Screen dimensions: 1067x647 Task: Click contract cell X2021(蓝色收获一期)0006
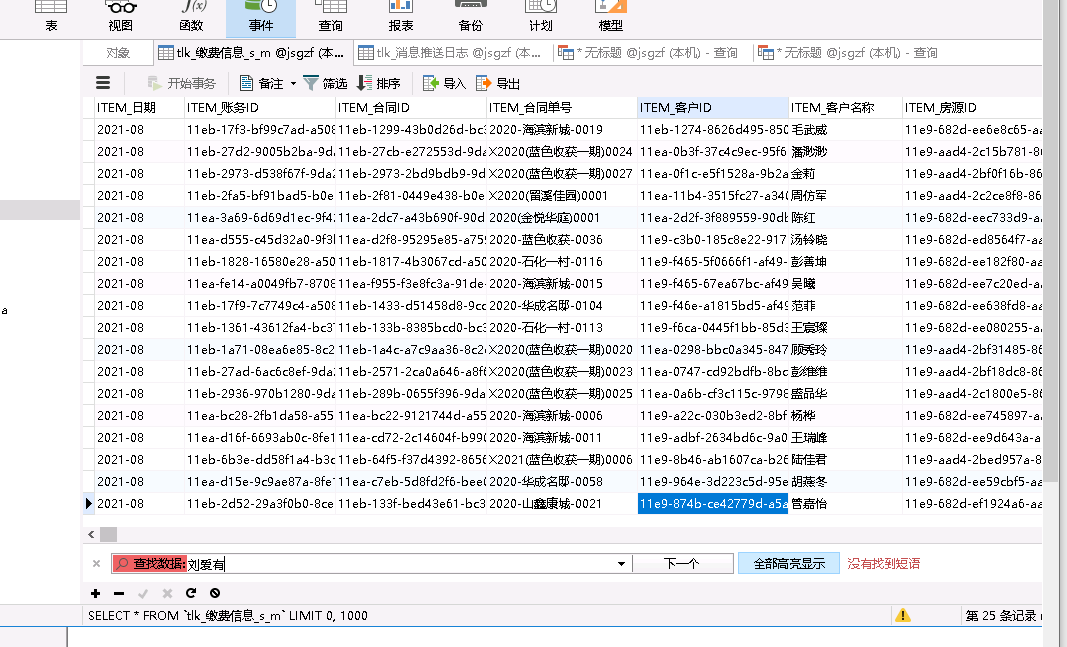(x=560, y=459)
